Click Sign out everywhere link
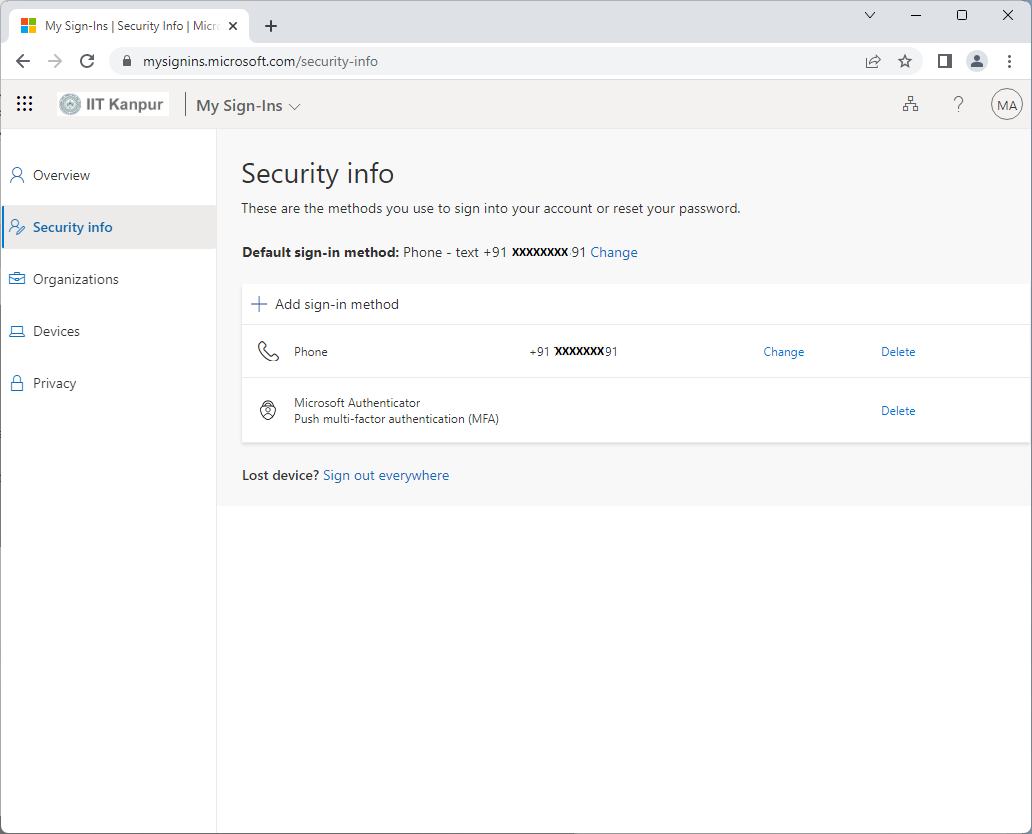Viewport: 1032px width, 834px height. point(386,476)
